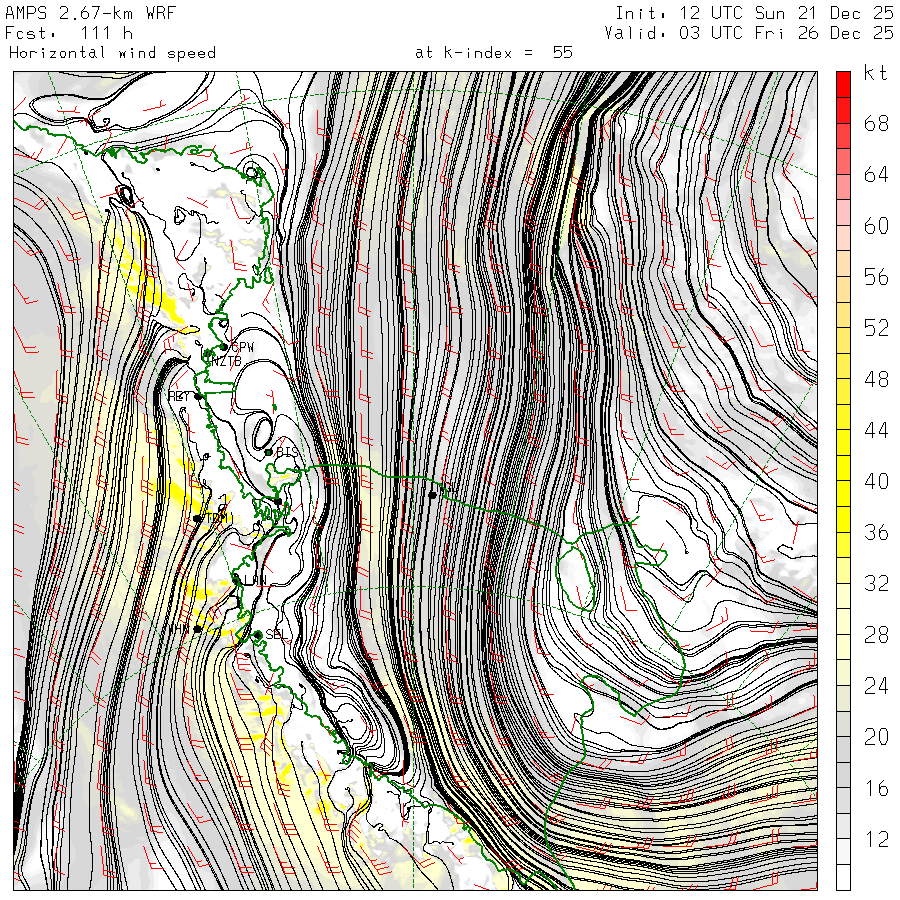Screen dimensions: 900x900
Task: Click the WHM station marker dot
Action: (x=197, y=628)
